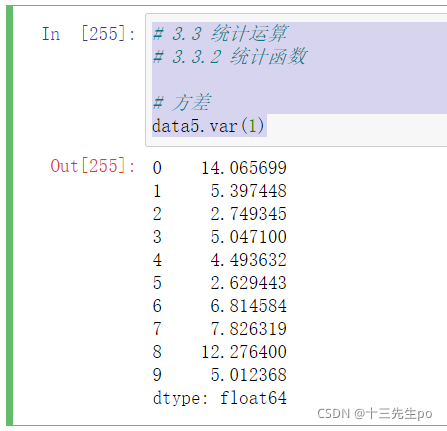Click output value 12.276400
Image resolution: width=447 pixels, height=431 pixels.
(244, 352)
